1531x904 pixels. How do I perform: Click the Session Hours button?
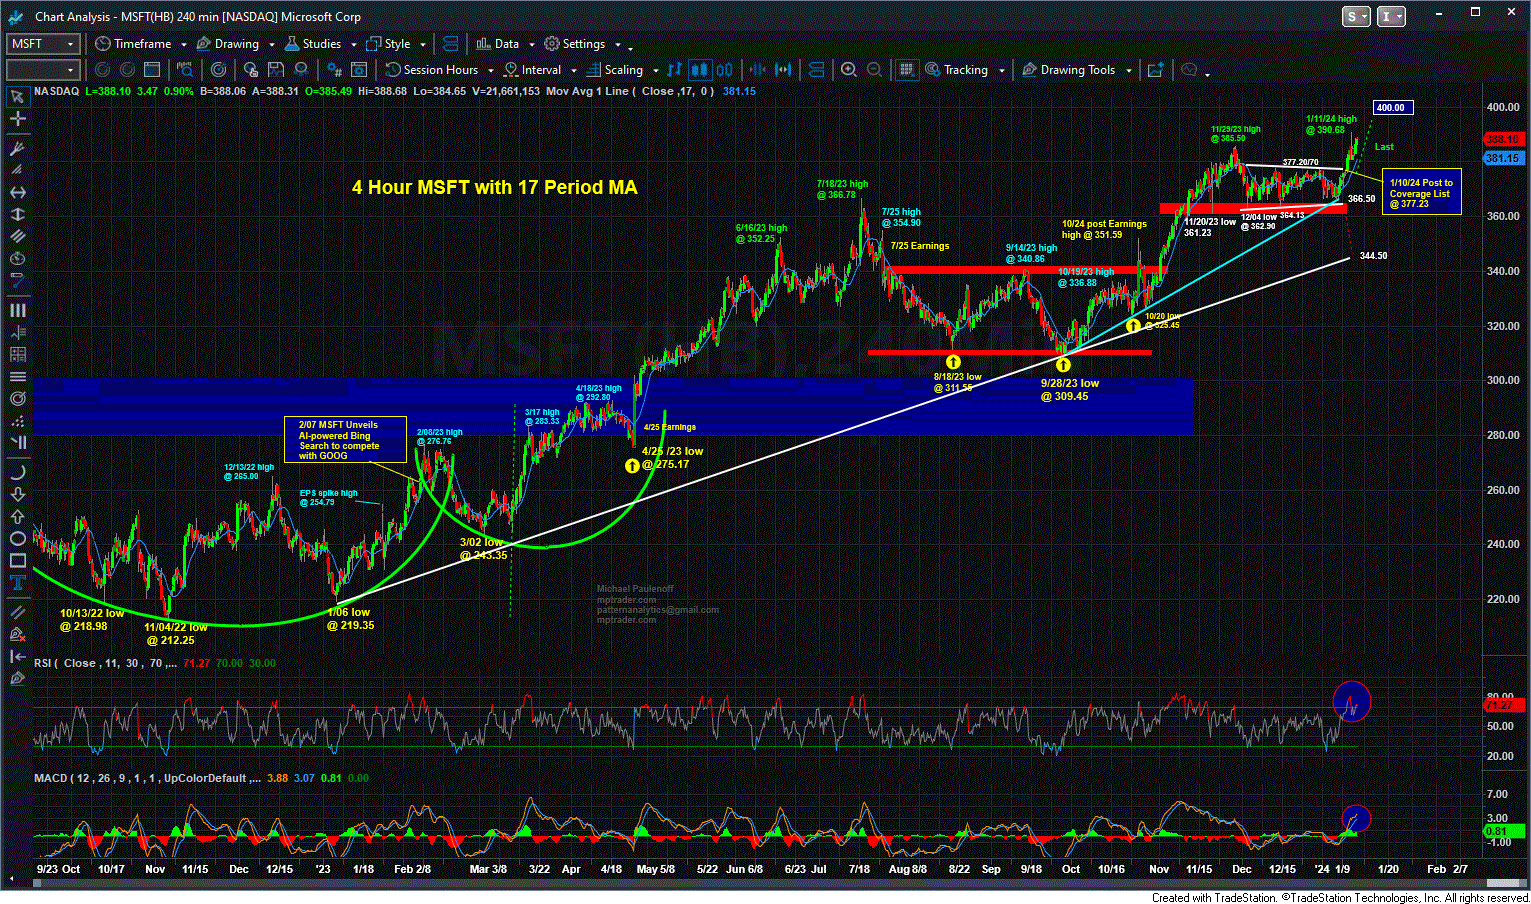point(432,70)
